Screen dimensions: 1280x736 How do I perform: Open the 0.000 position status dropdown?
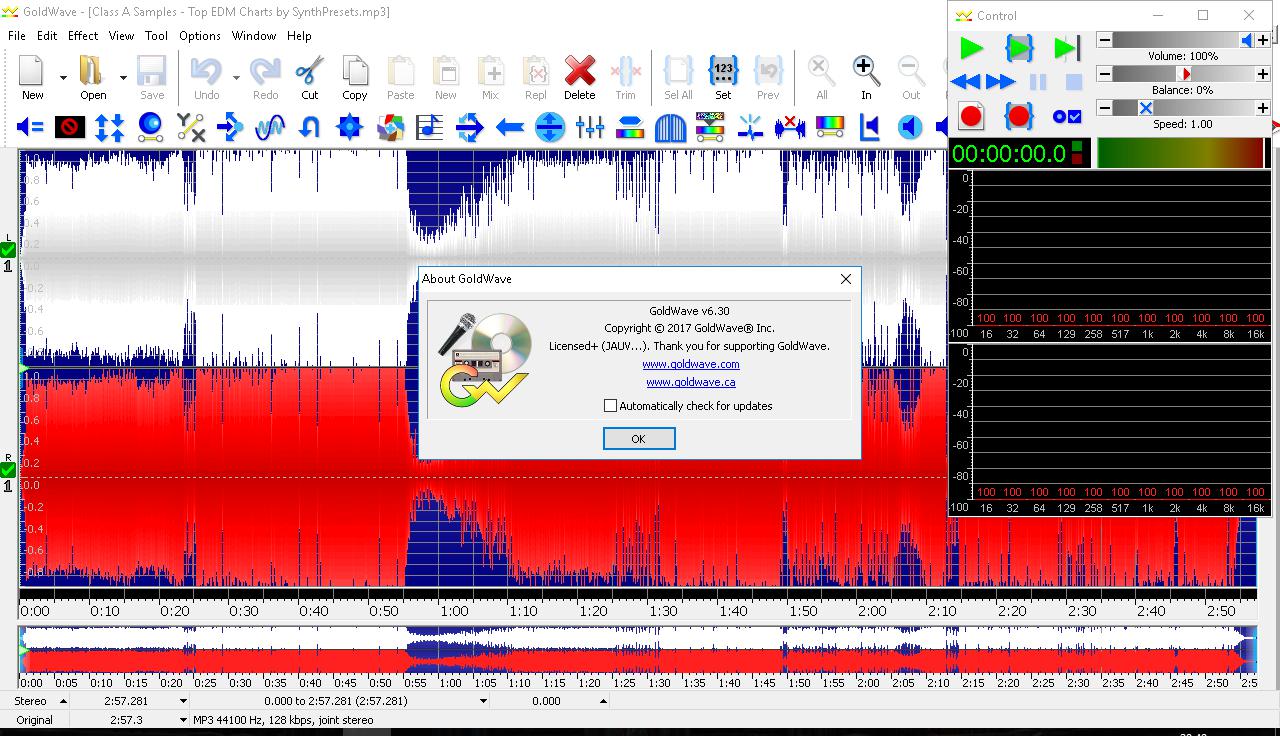(x=603, y=702)
